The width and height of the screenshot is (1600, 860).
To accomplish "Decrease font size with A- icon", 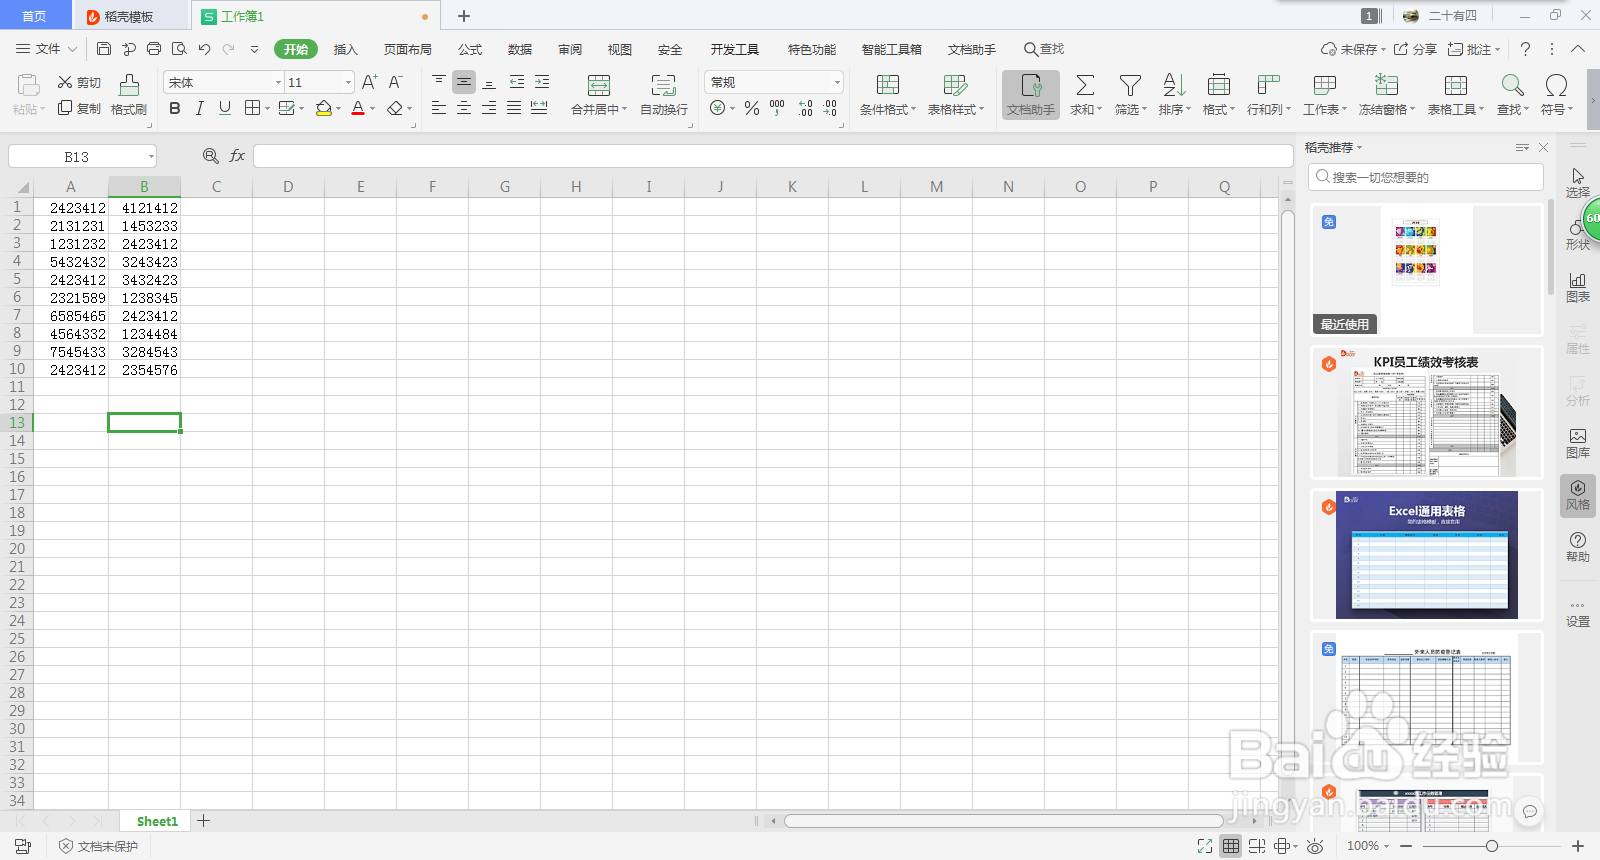I will pyautogui.click(x=396, y=82).
